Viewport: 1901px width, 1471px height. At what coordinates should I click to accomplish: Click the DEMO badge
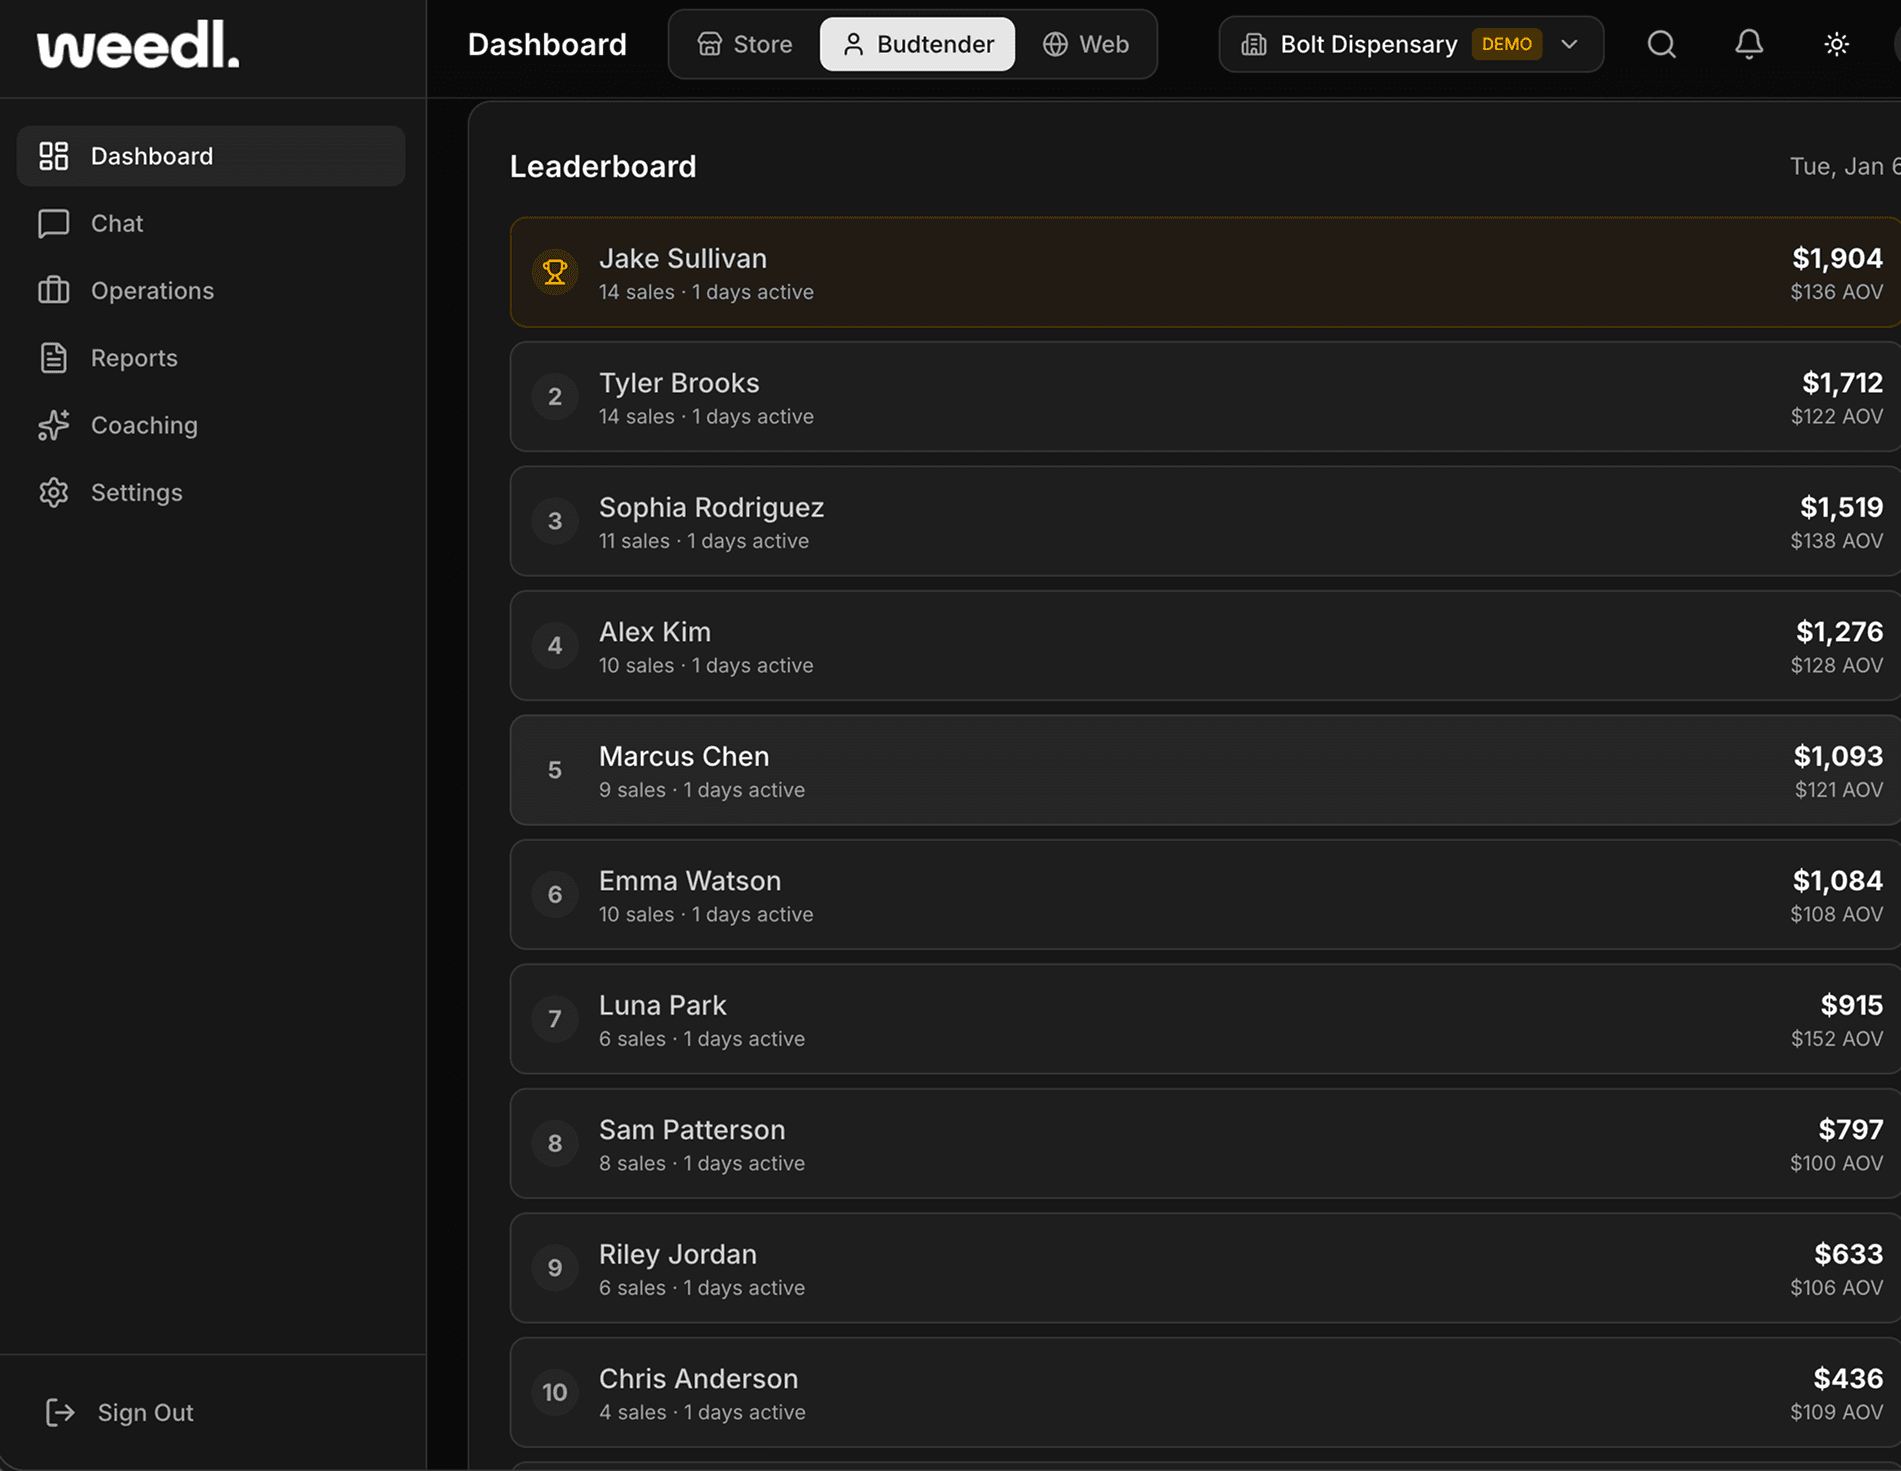pos(1506,44)
